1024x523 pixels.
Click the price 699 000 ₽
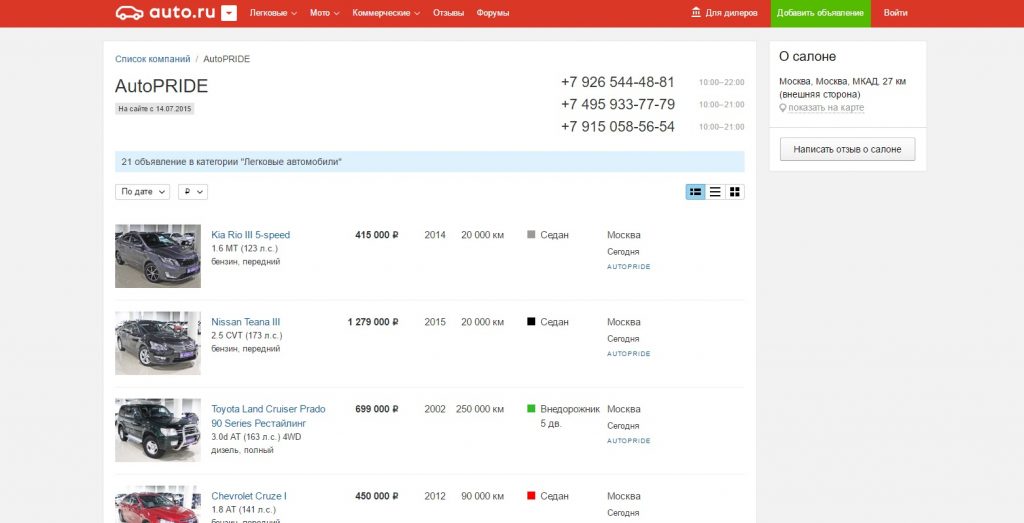coord(377,409)
